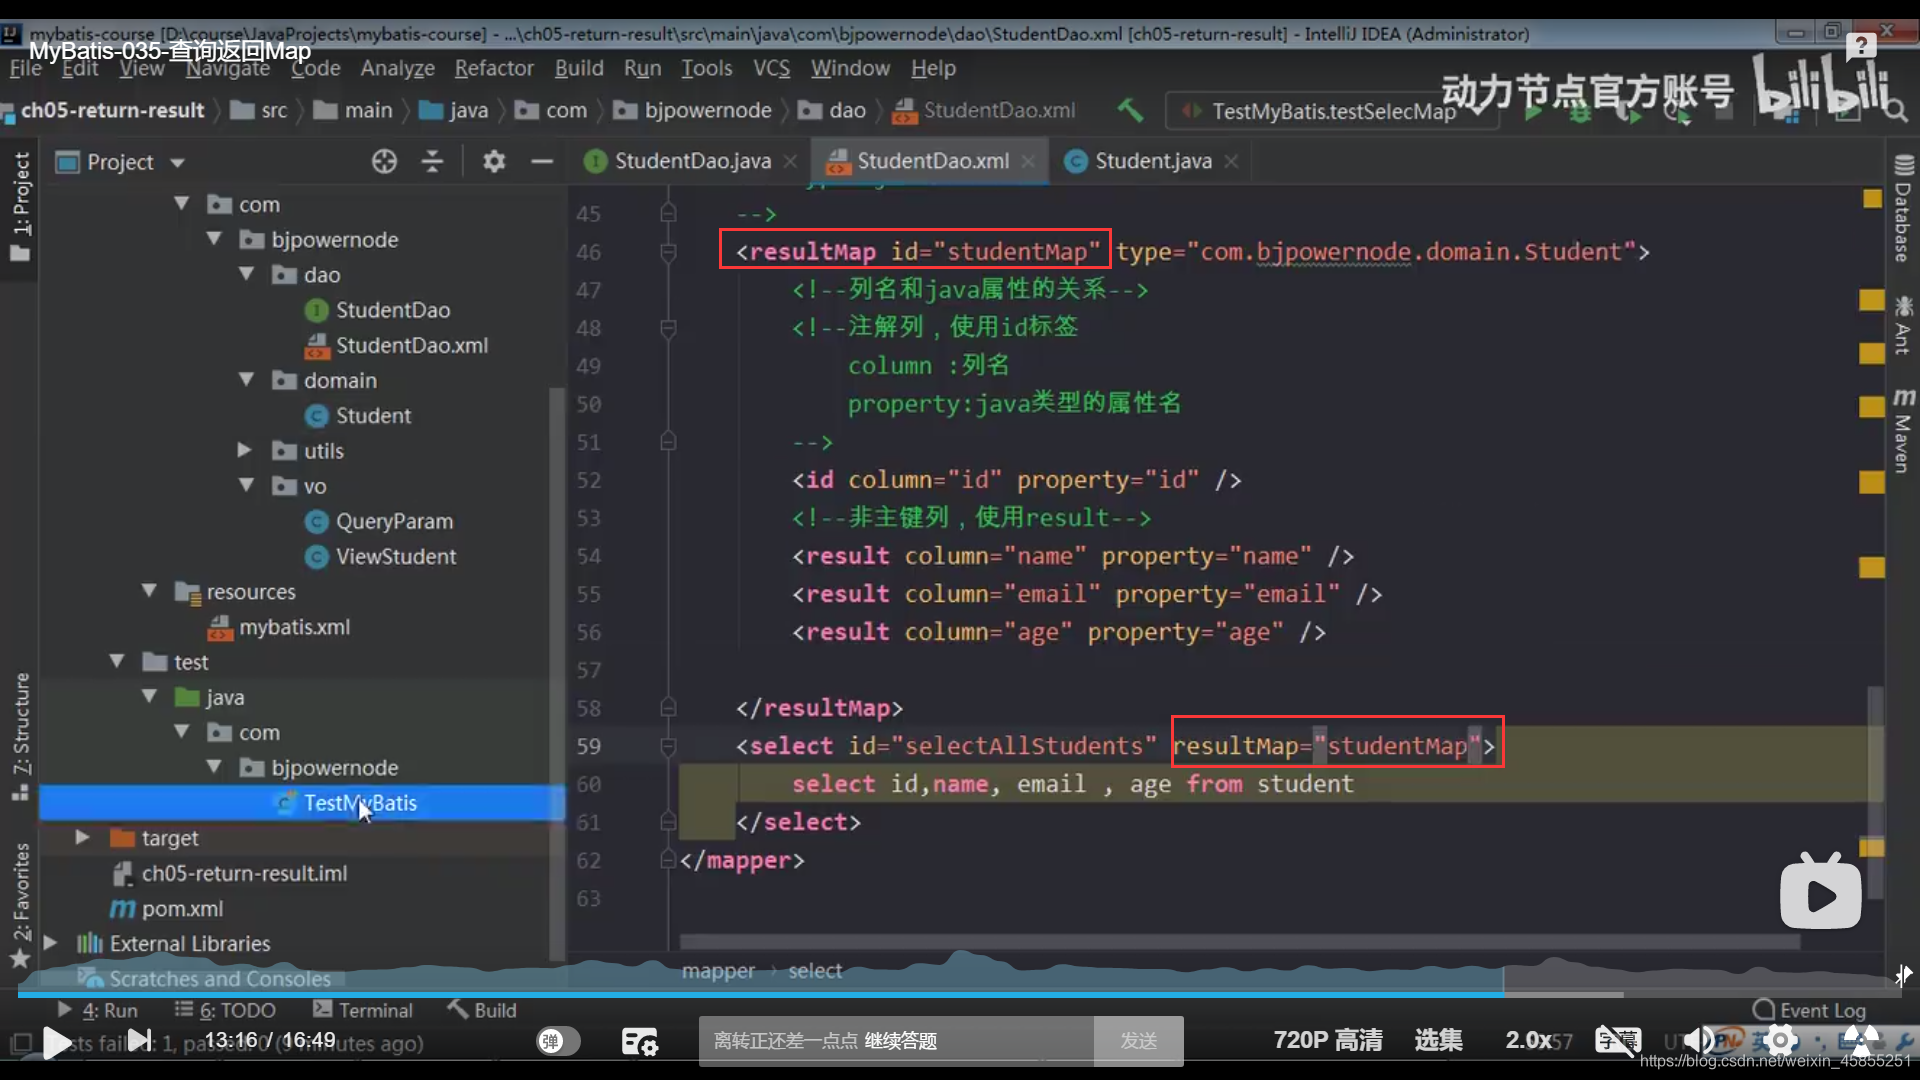Collapse the resources folder
Image resolution: width=1920 pixels, height=1080 pixels.
(149, 591)
